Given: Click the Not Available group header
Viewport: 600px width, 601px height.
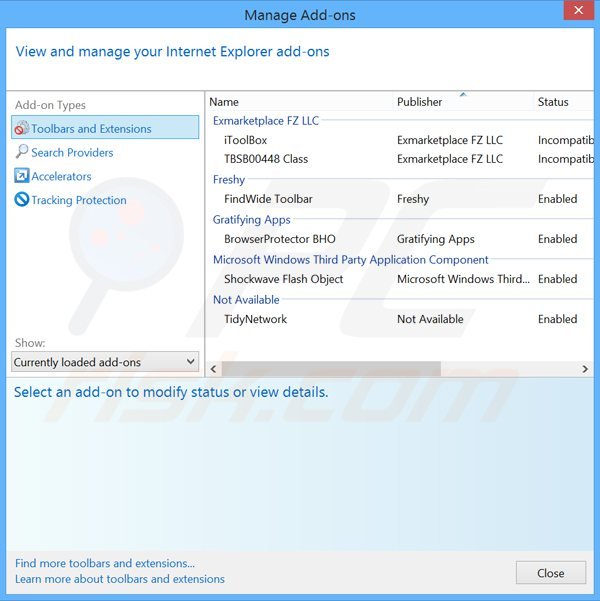Looking at the screenshot, I should [x=246, y=300].
